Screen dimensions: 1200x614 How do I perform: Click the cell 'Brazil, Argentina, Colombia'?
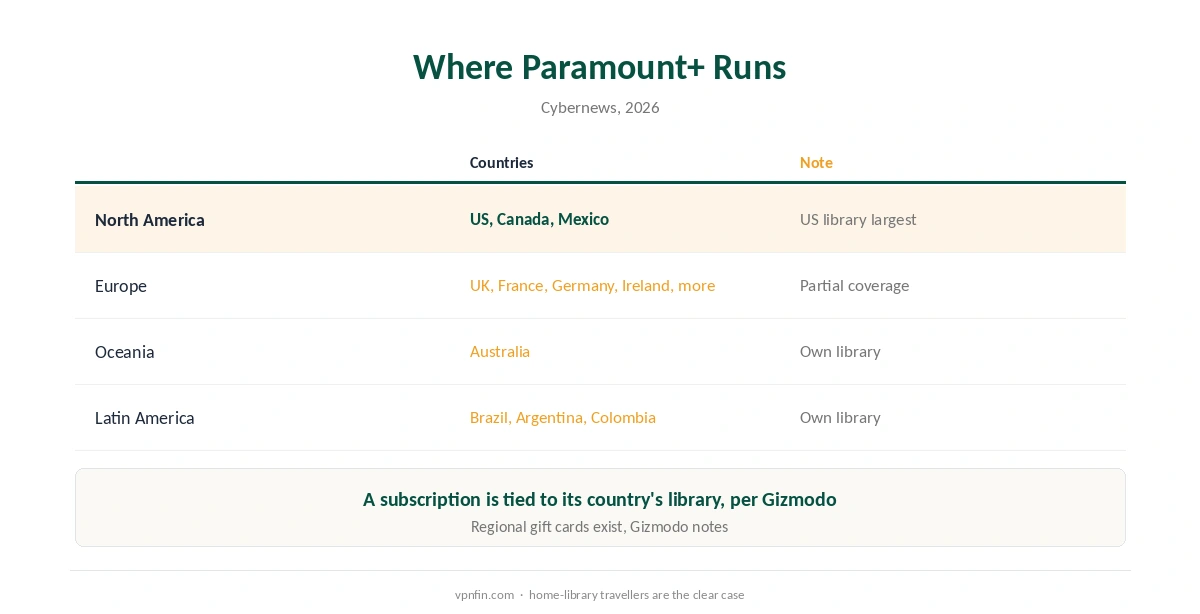[x=563, y=417]
